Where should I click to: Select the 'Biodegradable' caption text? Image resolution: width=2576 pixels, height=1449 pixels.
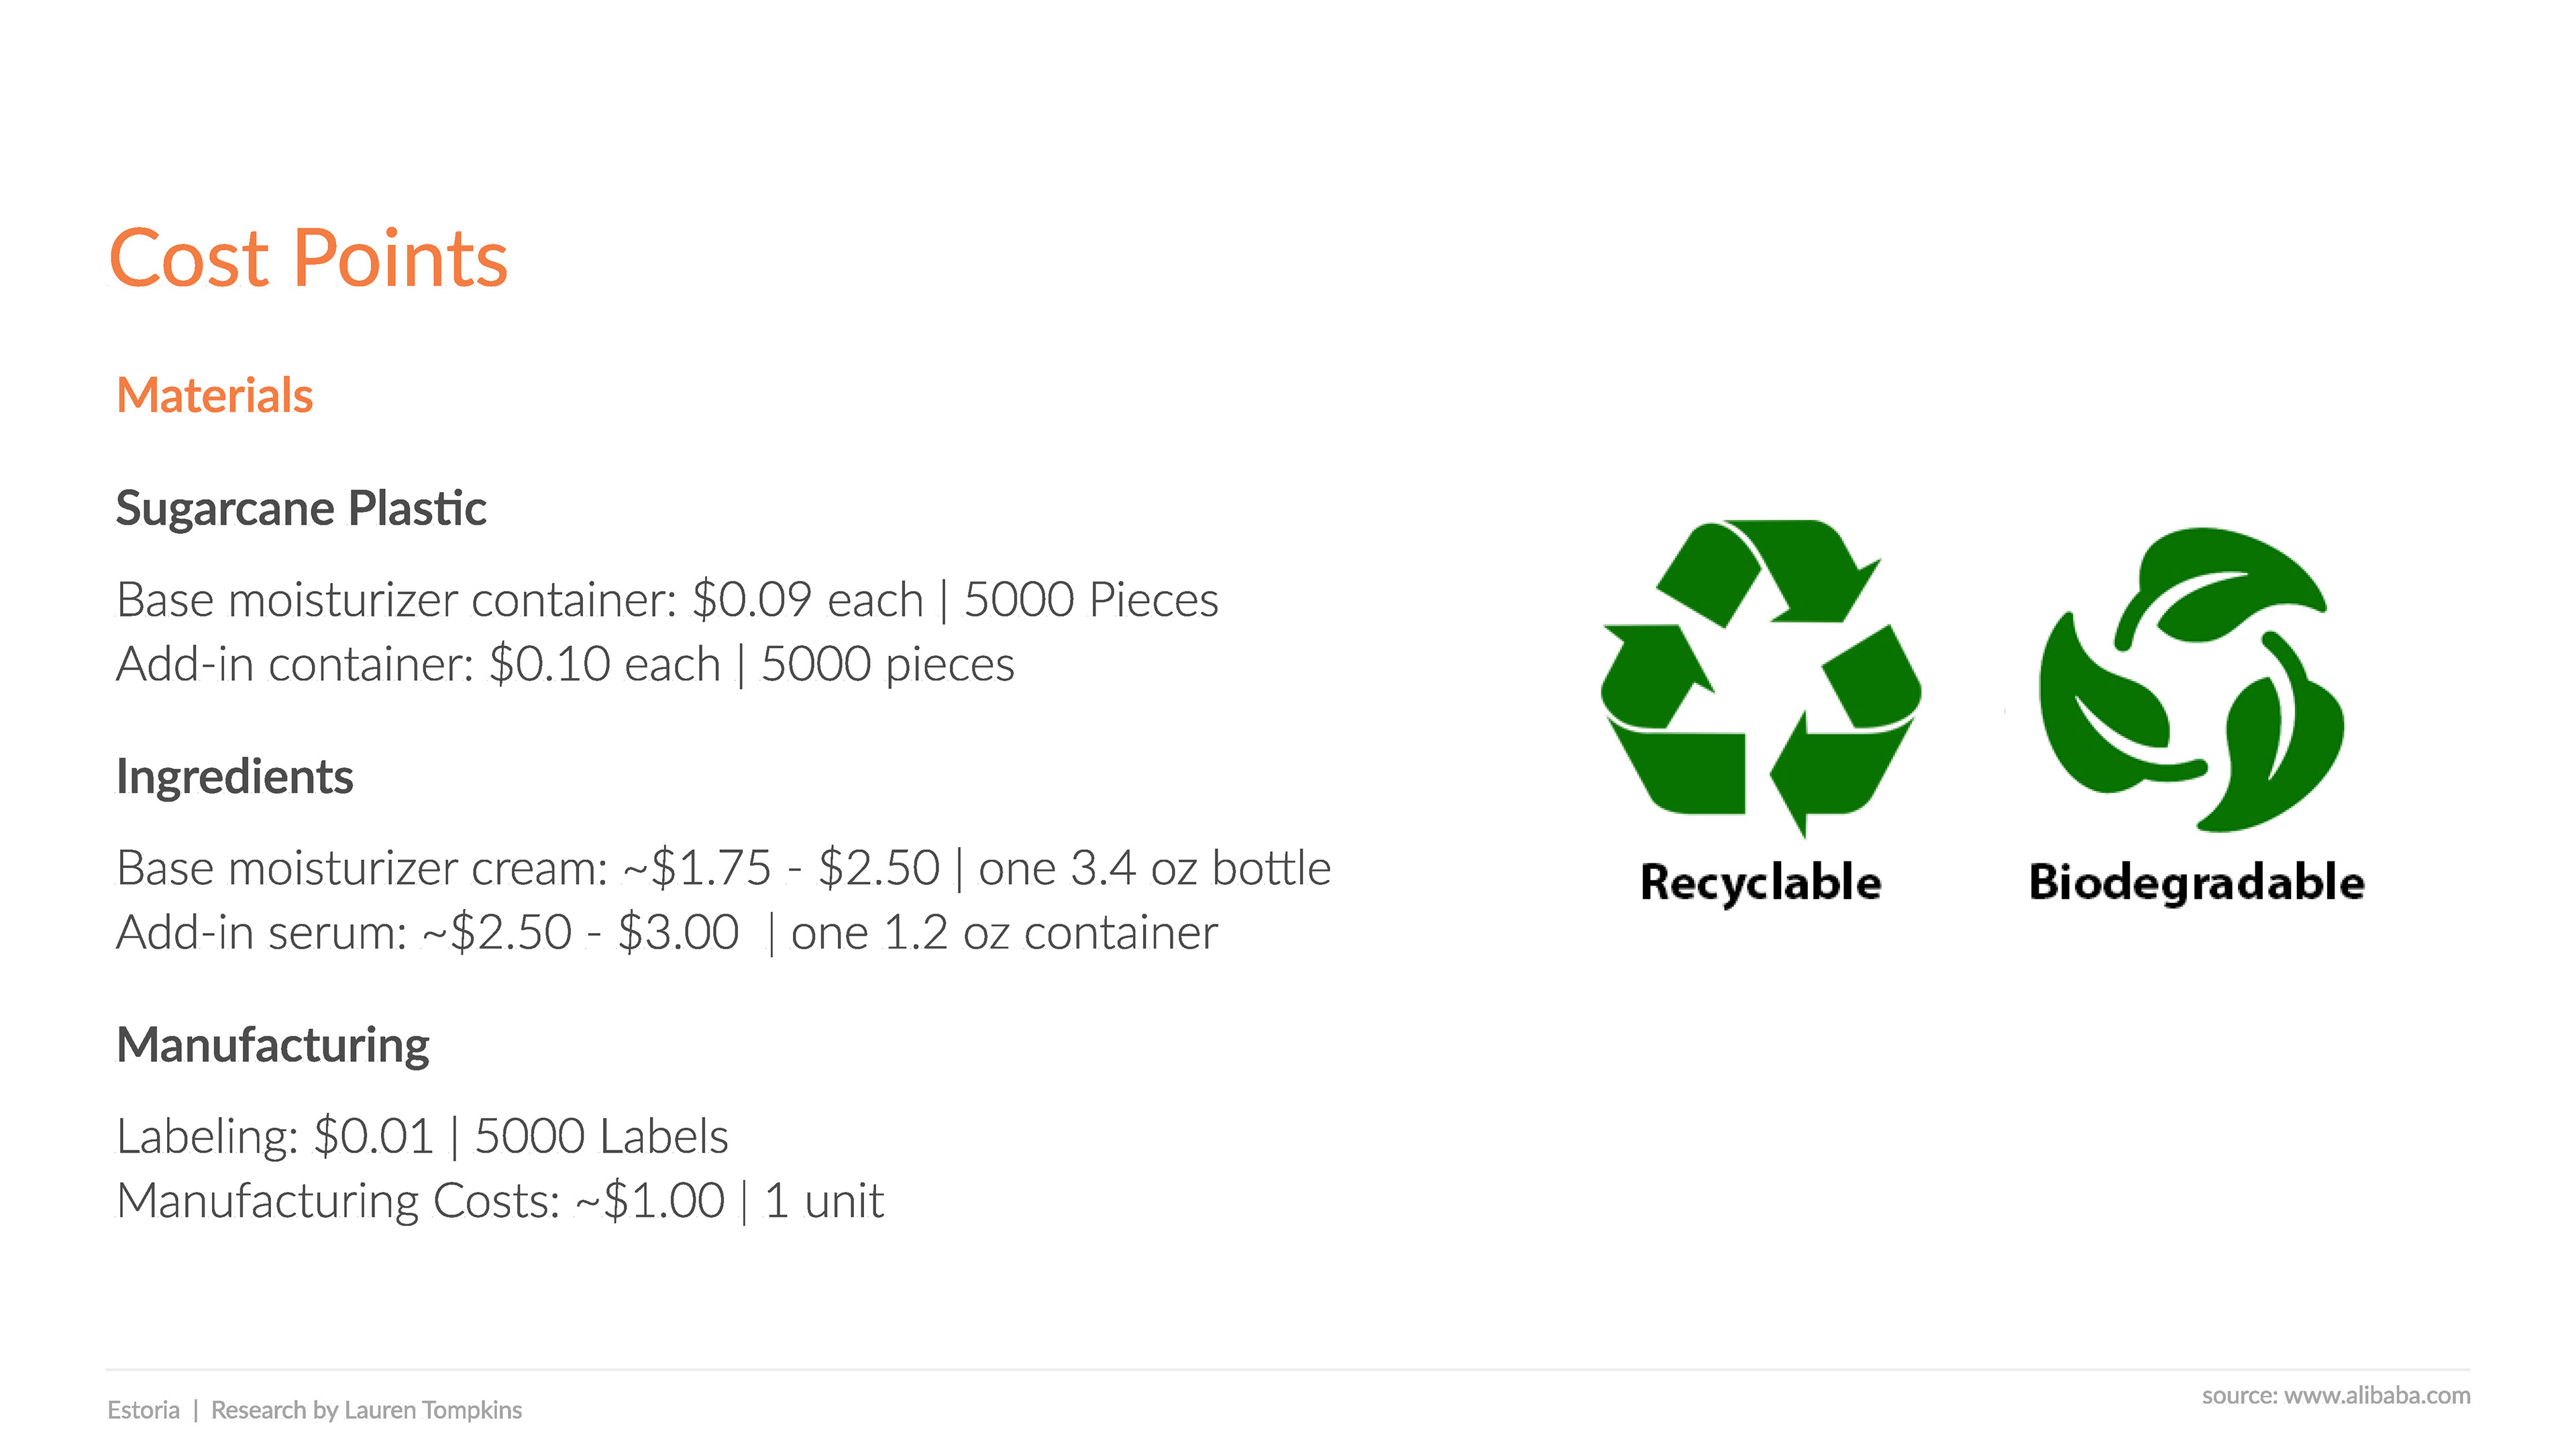(x=2196, y=882)
